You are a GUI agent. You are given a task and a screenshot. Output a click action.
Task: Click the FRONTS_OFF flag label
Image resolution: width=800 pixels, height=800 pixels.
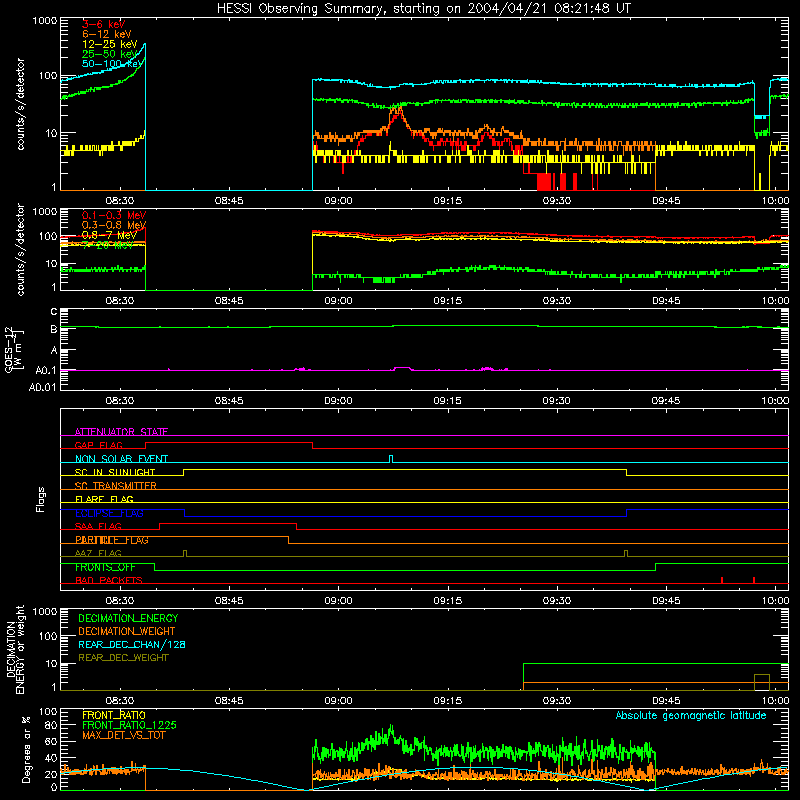(105, 567)
